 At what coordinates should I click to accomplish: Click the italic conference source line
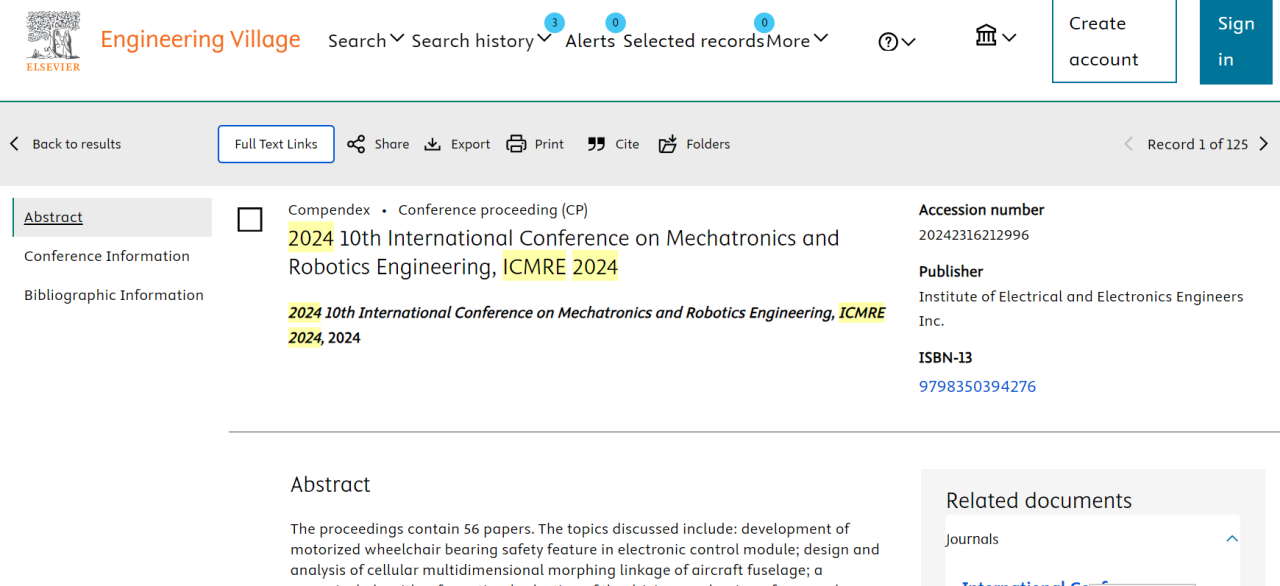click(x=587, y=325)
